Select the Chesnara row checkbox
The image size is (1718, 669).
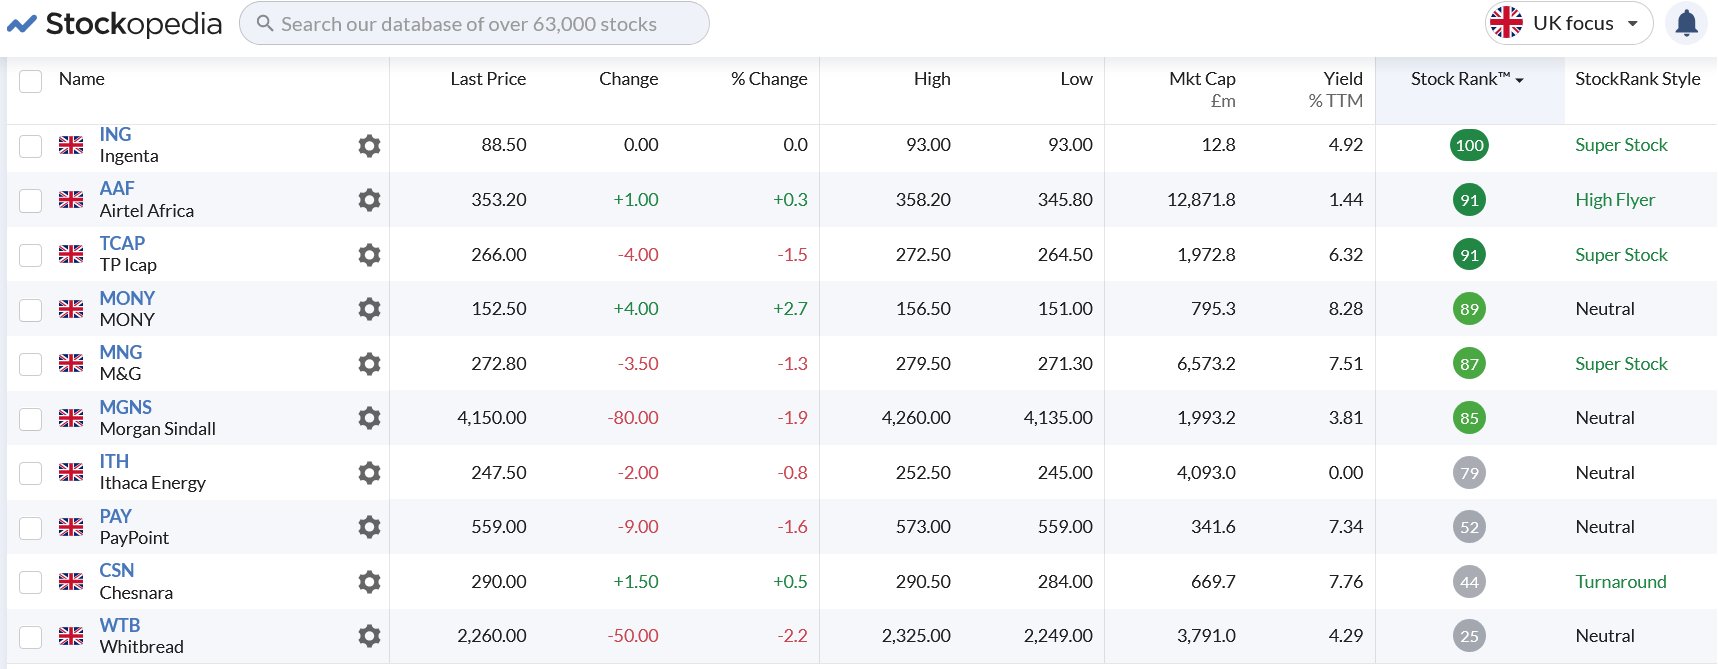coord(31,582)
